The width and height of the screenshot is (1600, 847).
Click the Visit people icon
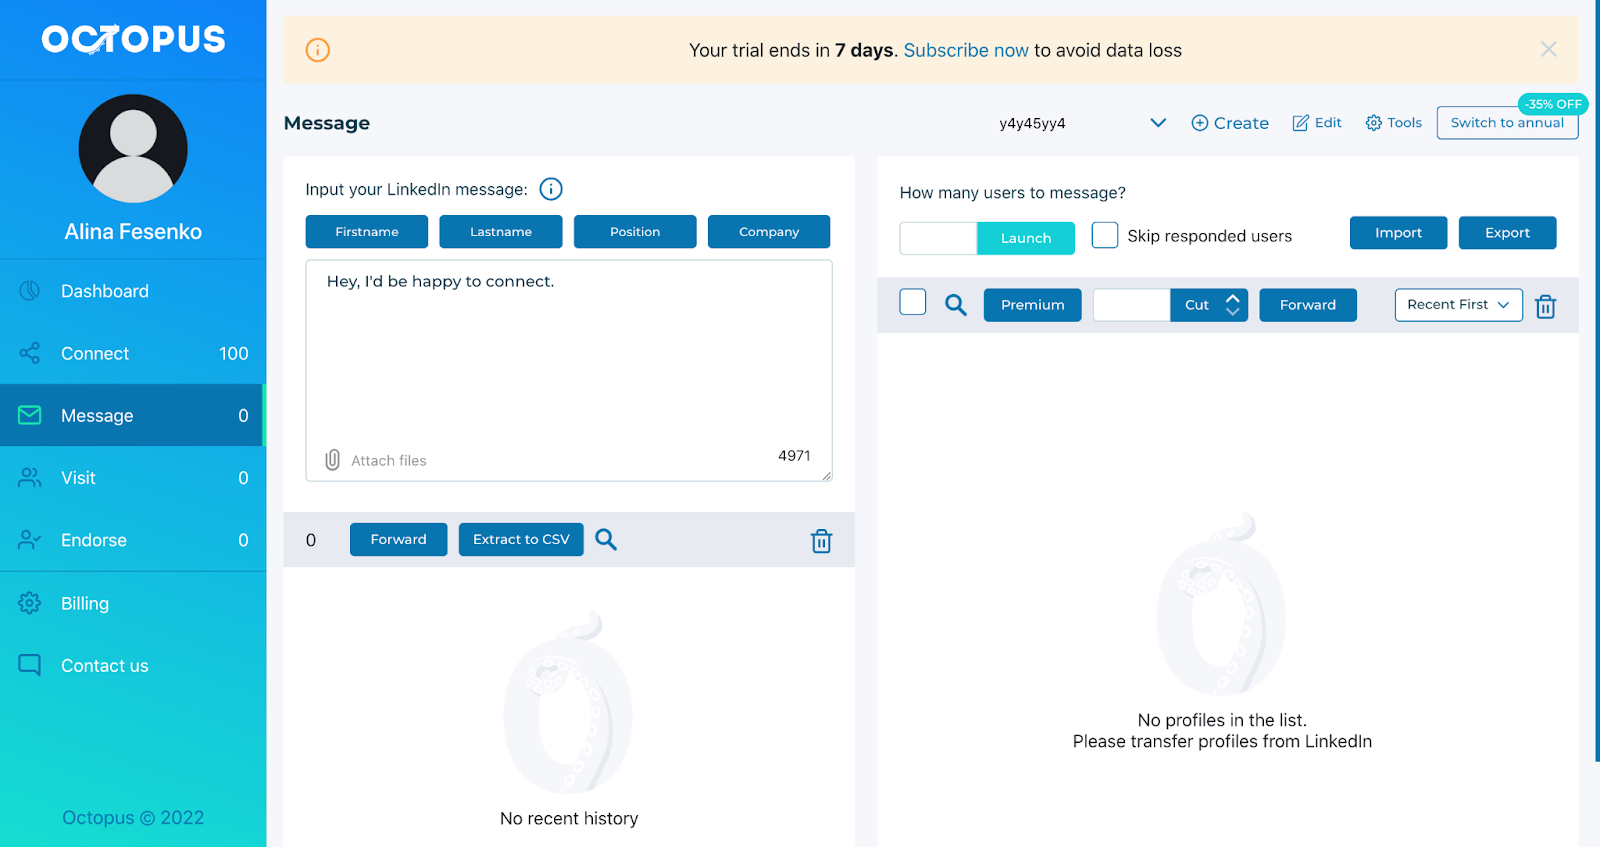[x=30, y=478]
